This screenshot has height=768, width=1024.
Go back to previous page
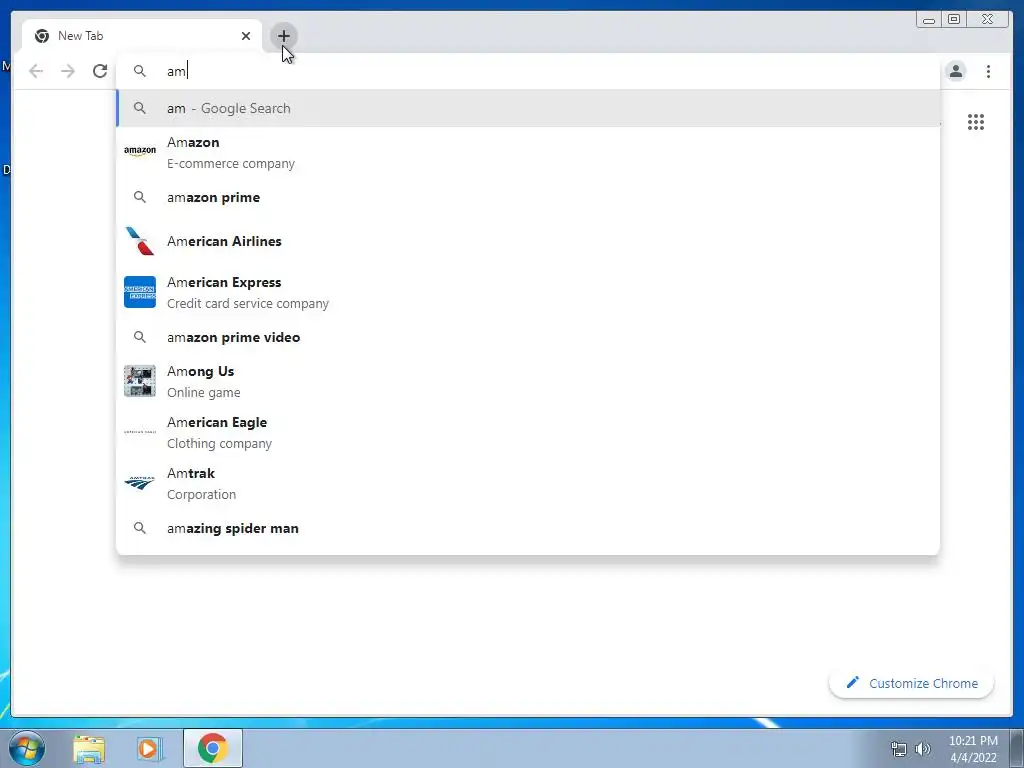click(x=36, y=71)
